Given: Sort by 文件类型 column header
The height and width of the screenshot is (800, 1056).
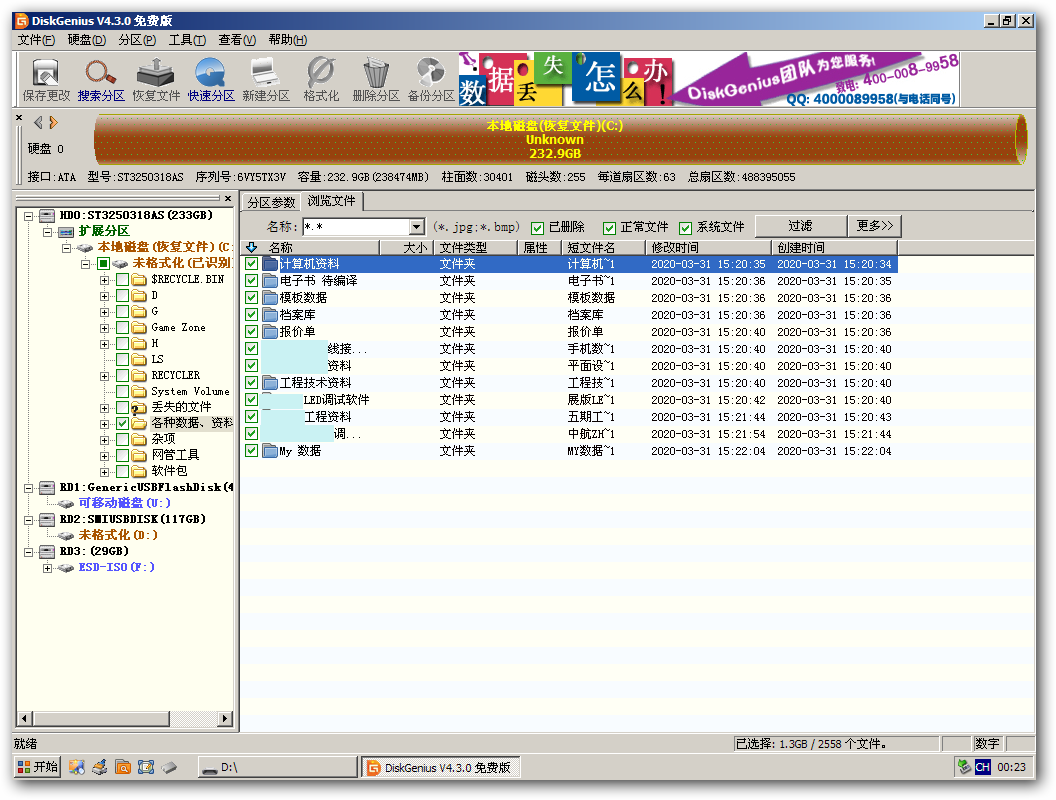Looking at the screenshot, I should point(475,247).
